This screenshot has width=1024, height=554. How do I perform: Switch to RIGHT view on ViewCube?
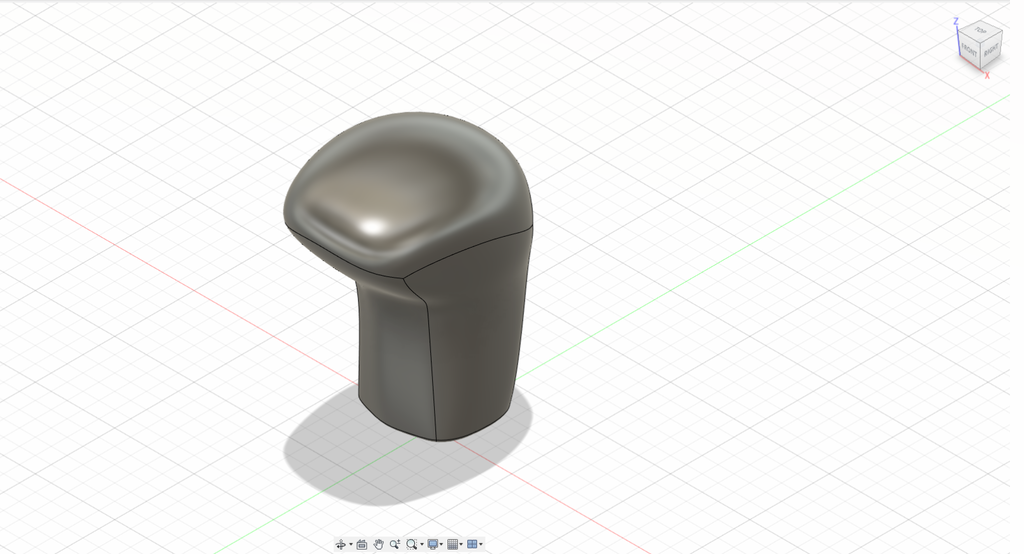tap(990, 48)
